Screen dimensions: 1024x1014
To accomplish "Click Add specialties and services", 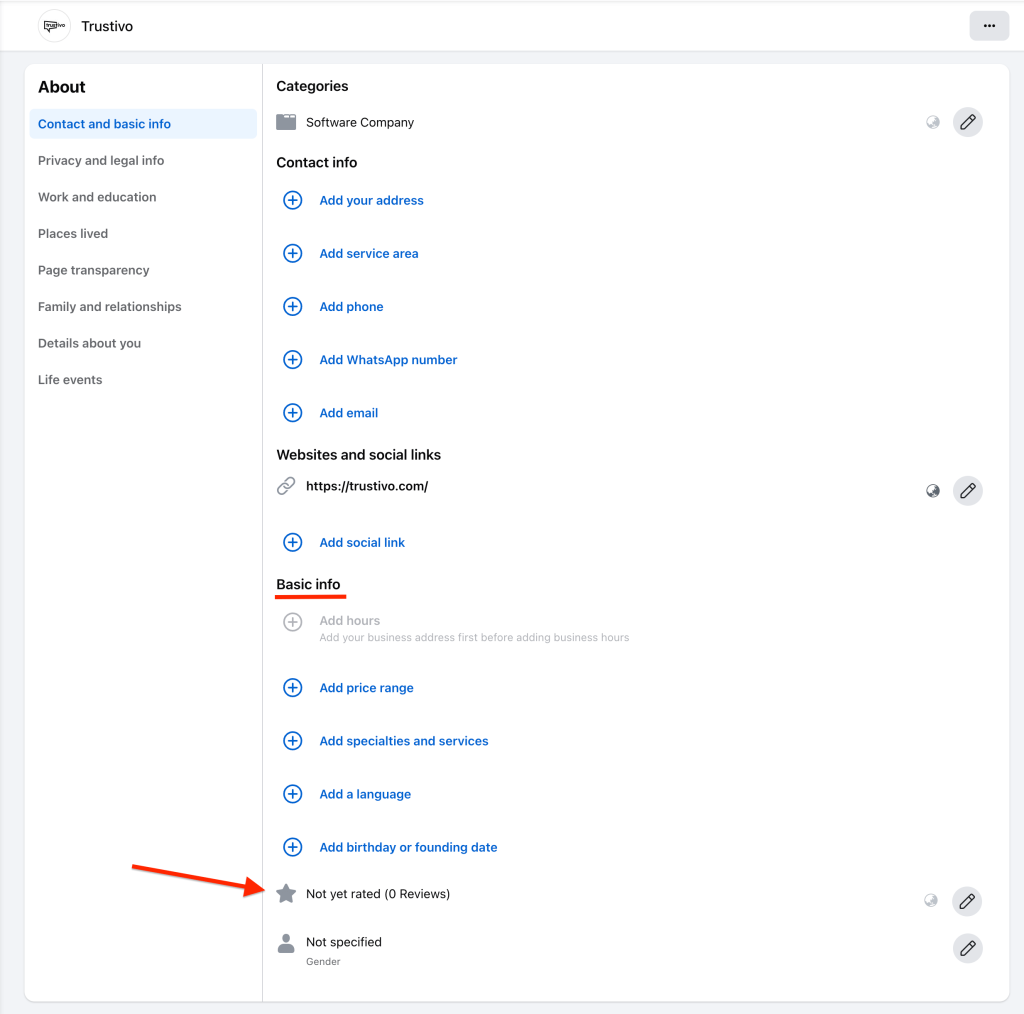I will (x=404, y=742).
